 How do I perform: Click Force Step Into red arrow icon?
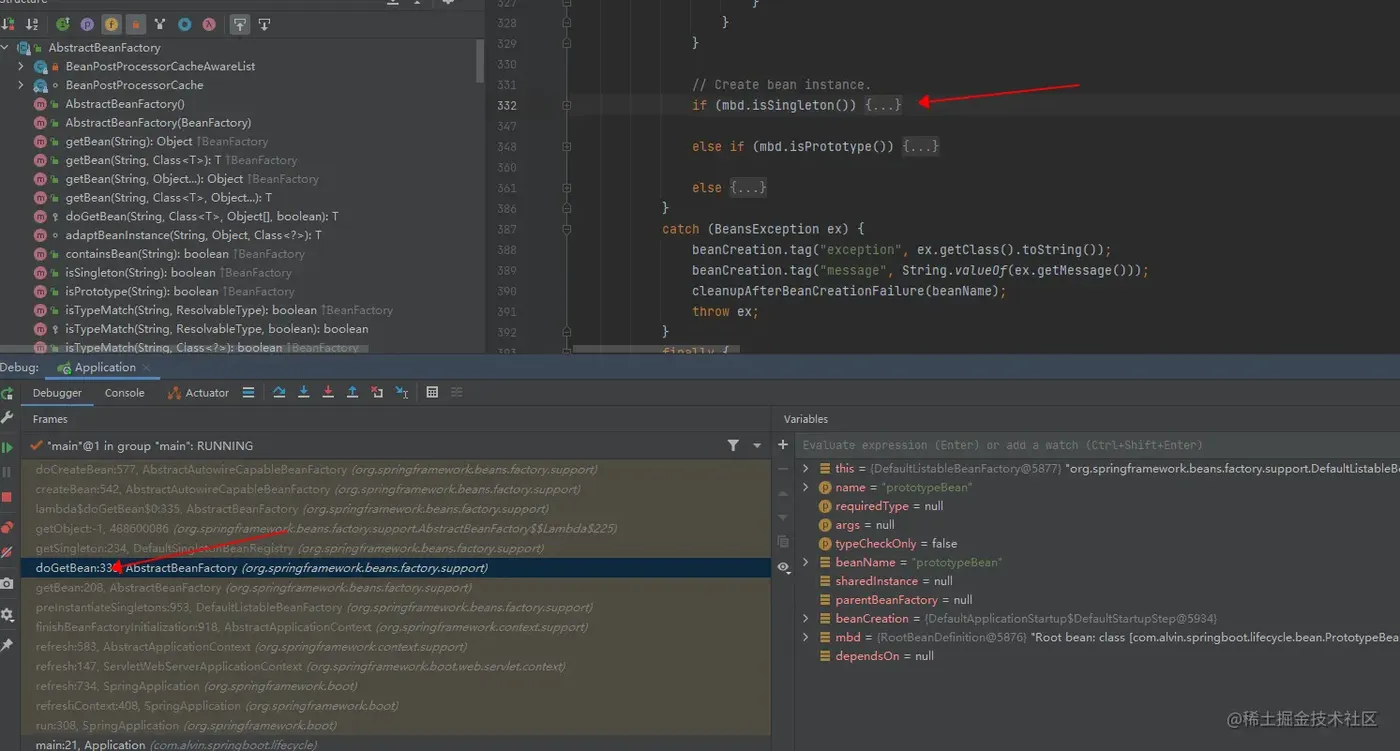[x=328, y=393]
